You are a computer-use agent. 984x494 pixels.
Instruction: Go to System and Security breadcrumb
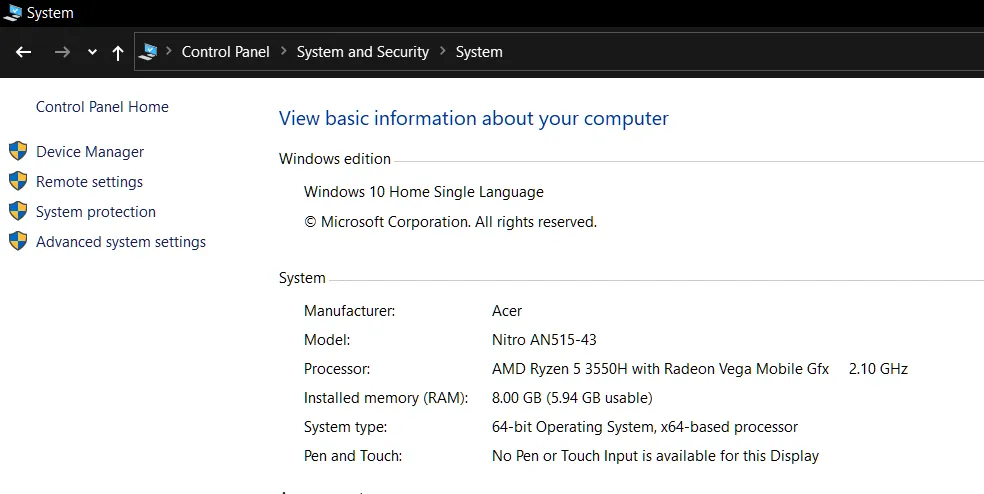[x=363, y=52]
